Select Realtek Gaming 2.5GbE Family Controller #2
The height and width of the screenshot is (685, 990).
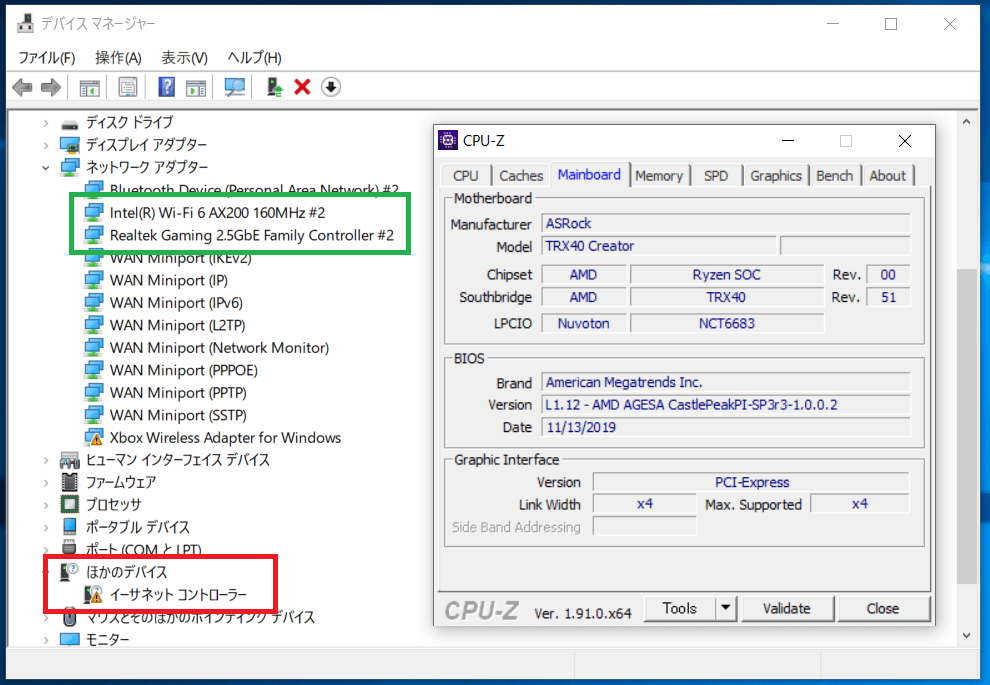coord(251,235)
